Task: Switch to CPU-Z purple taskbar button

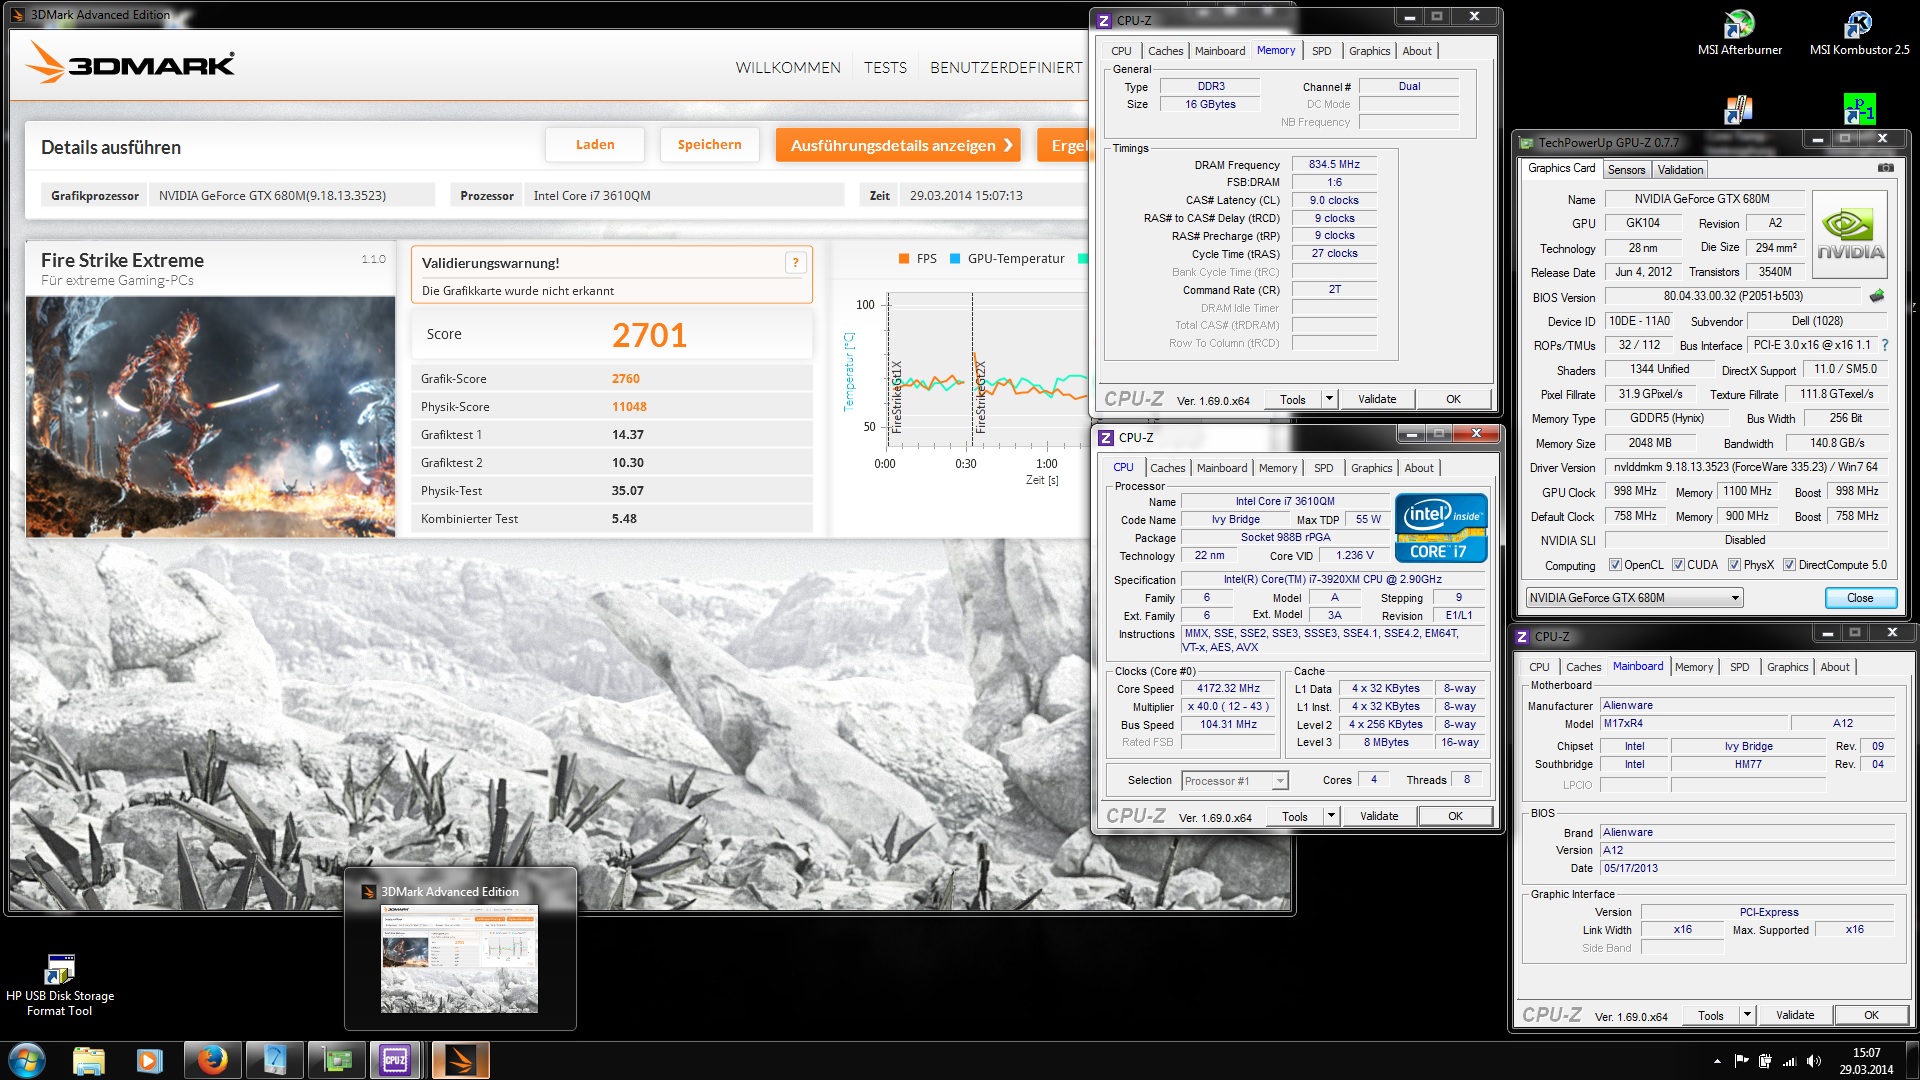Action: (x=396, y=1060)
